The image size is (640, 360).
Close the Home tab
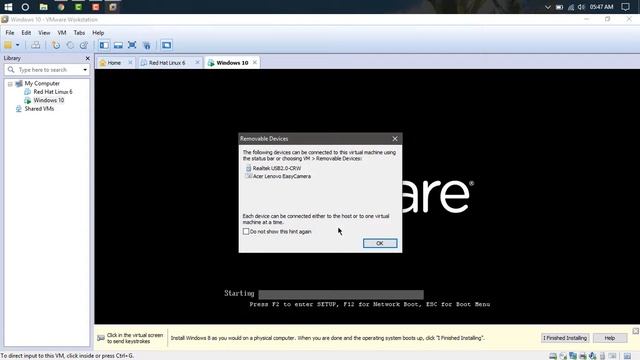tap(130, 62)
